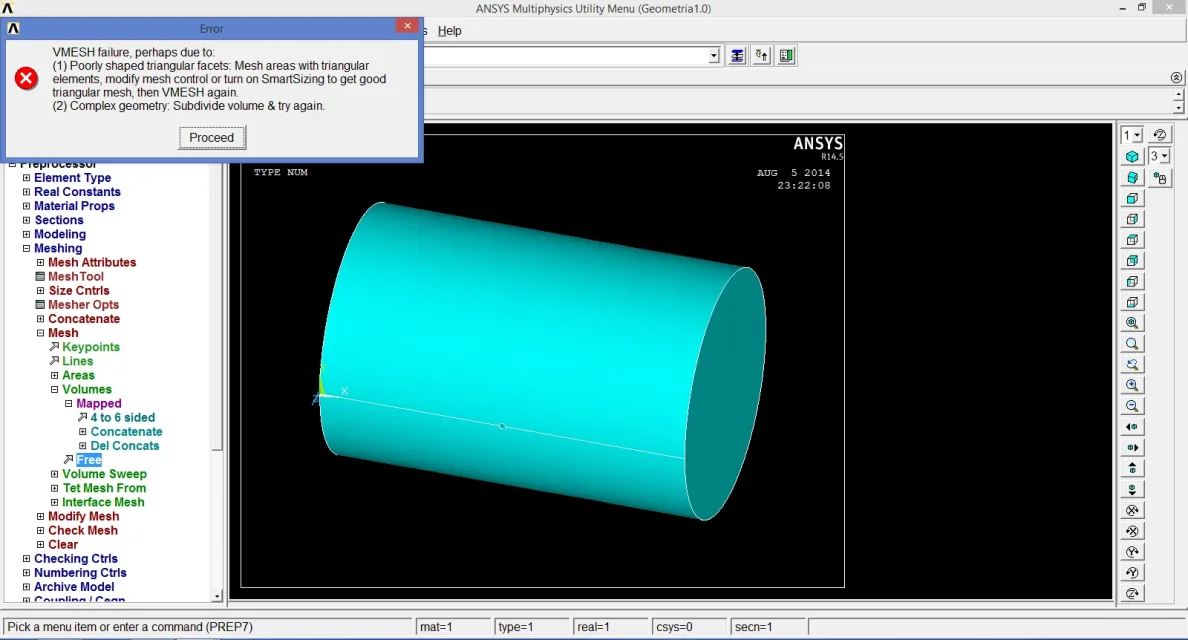Screen dimensions: 1188x640
Task: Expand the Modeling node
Action: (27, 235)
